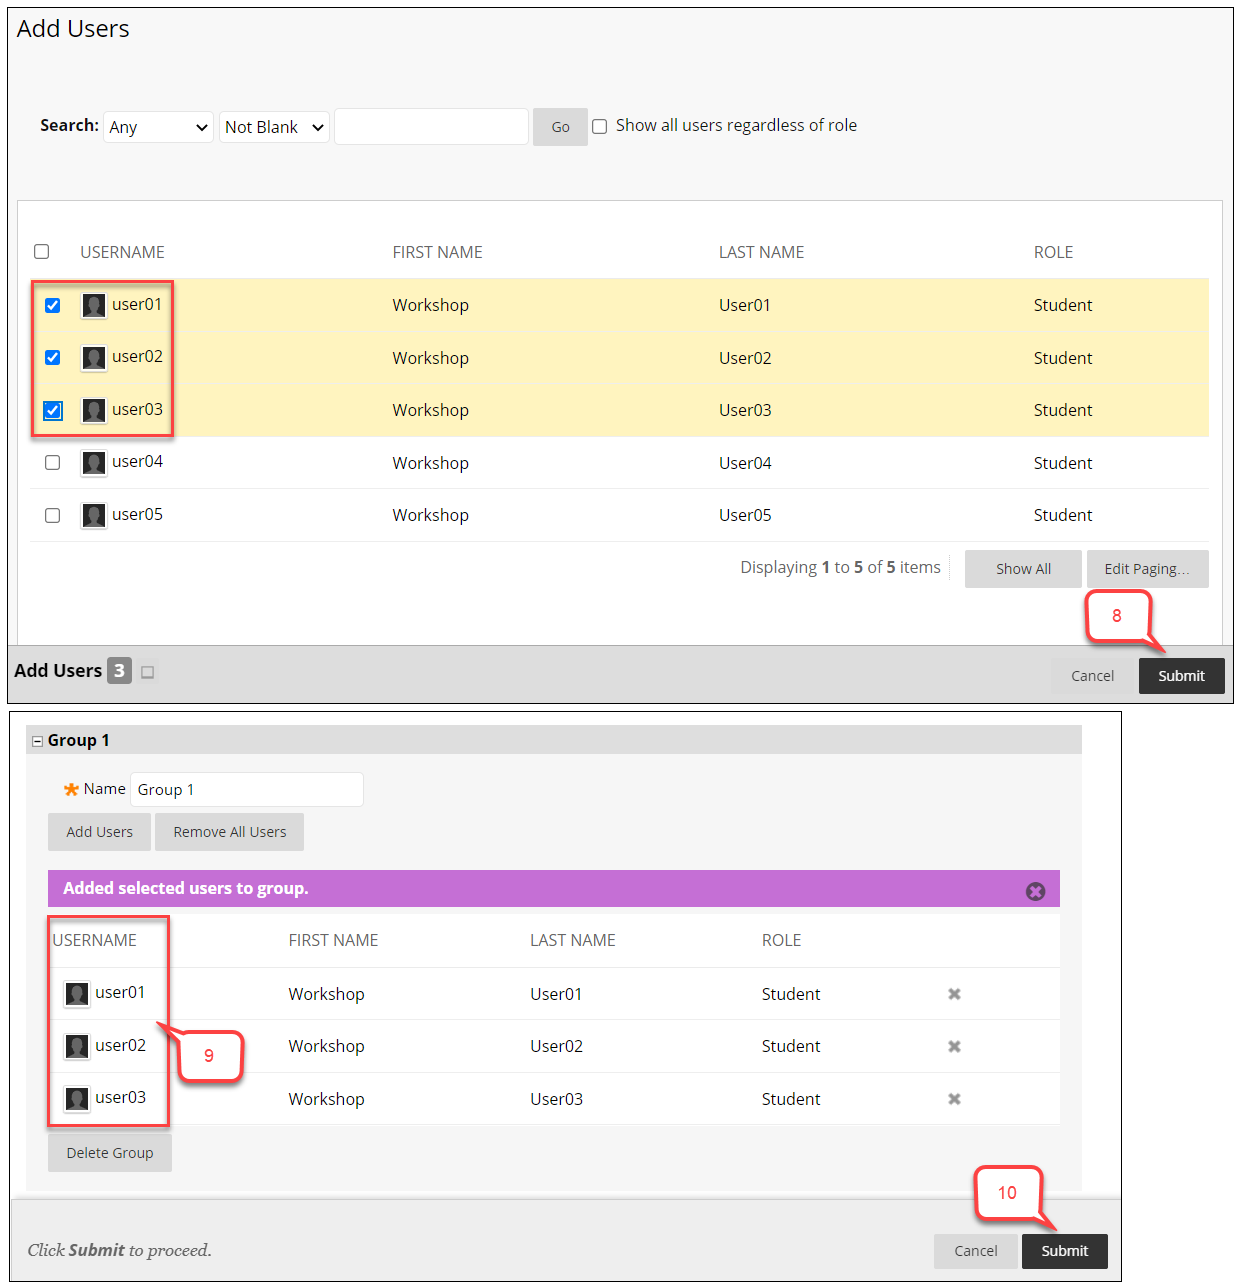Enable 'Show all users regardless of role'
This screenshot has height=1288, width=1241.
(600, 126)
